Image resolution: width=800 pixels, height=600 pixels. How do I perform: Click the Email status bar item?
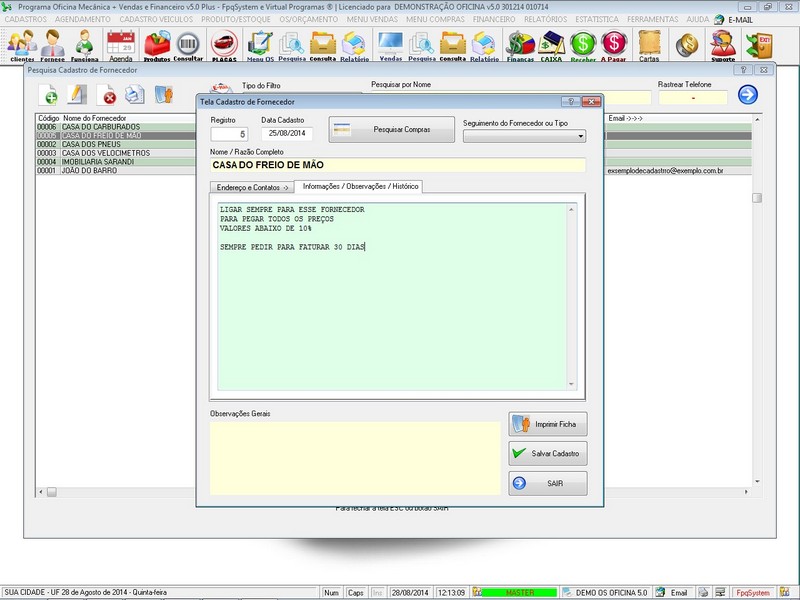[x=673, y=592]
